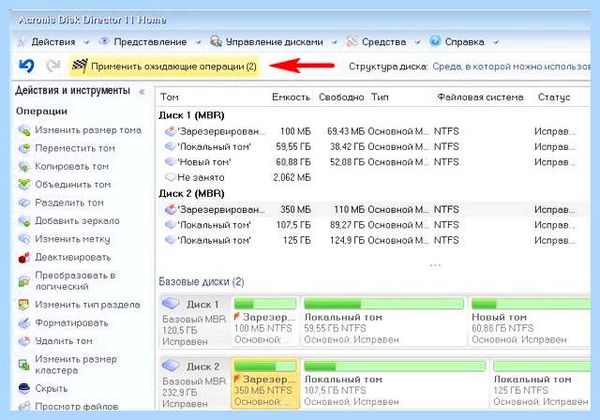The width and height of the screenshot is (600, 420).
Task: Select the 'Локальный том' 125 ГБ row
Action: tap(373, 240)
